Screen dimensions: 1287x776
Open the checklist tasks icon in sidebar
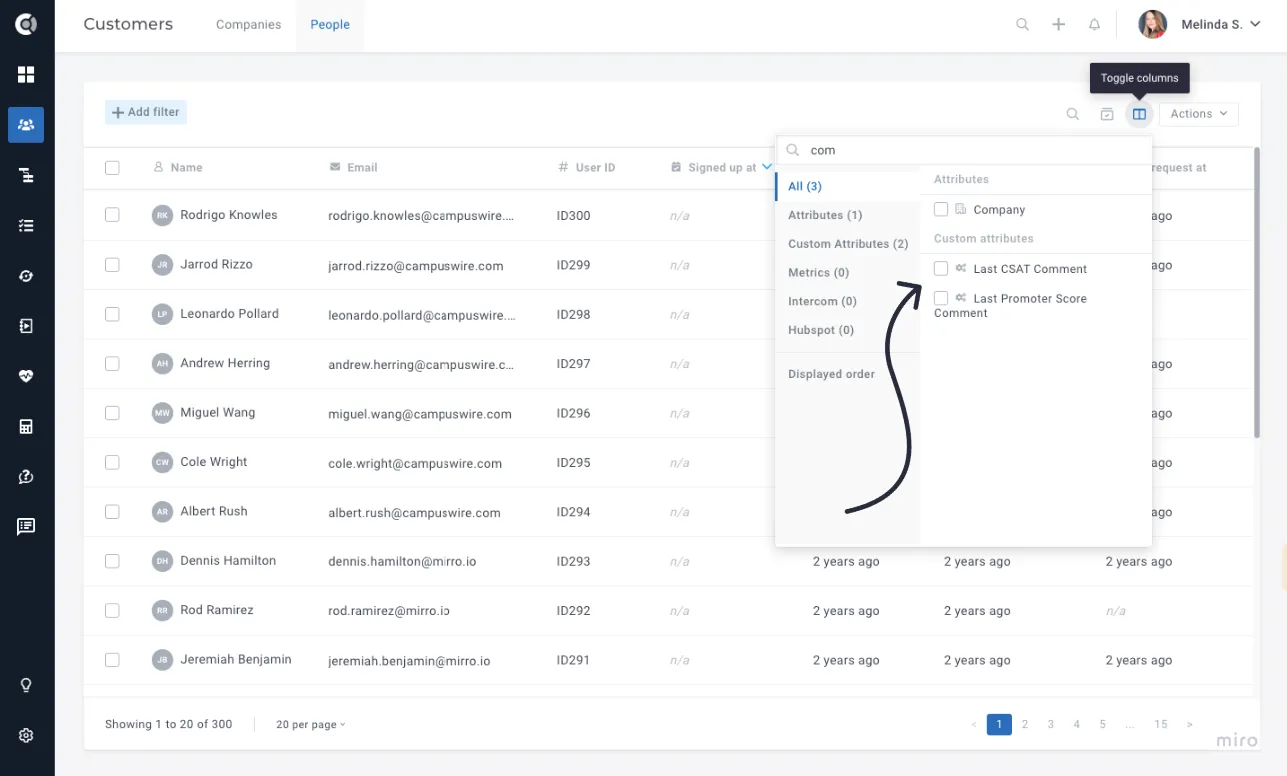pyautogui.click(x=26, y=225)
